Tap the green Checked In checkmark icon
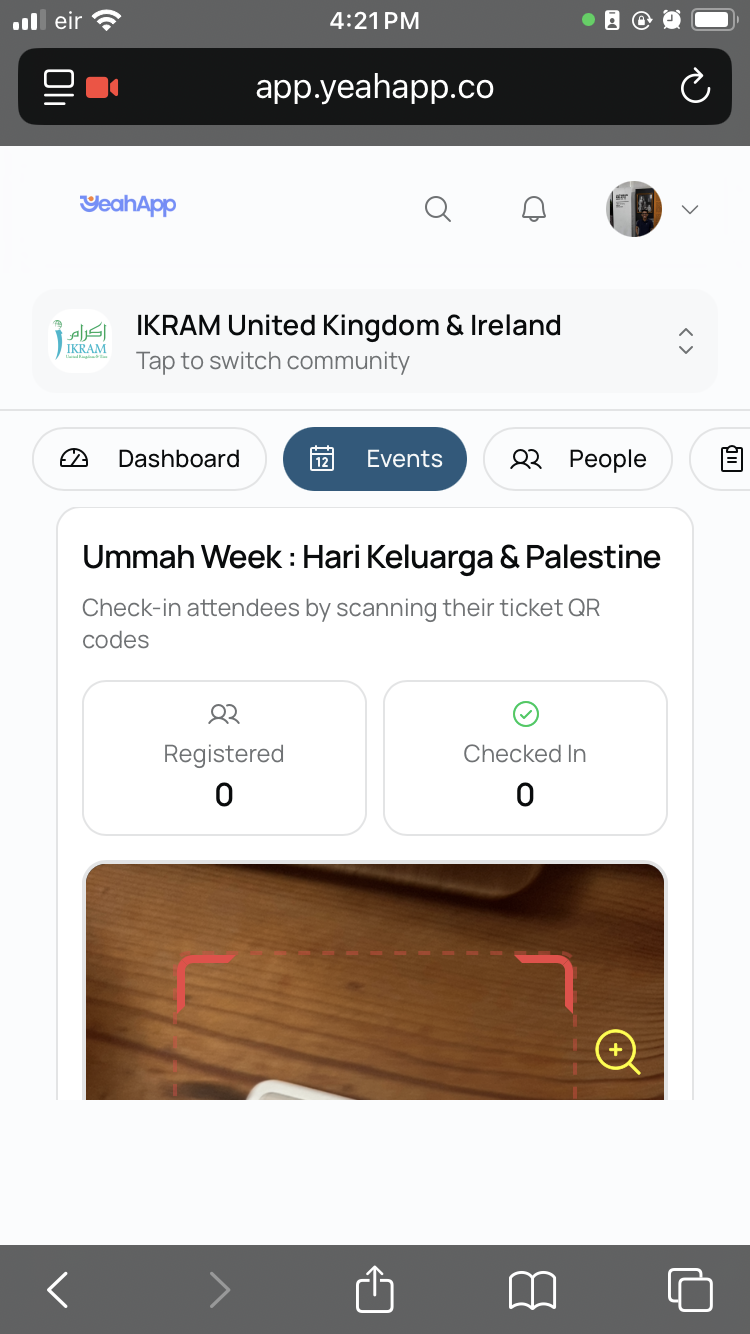 point(524,714)
